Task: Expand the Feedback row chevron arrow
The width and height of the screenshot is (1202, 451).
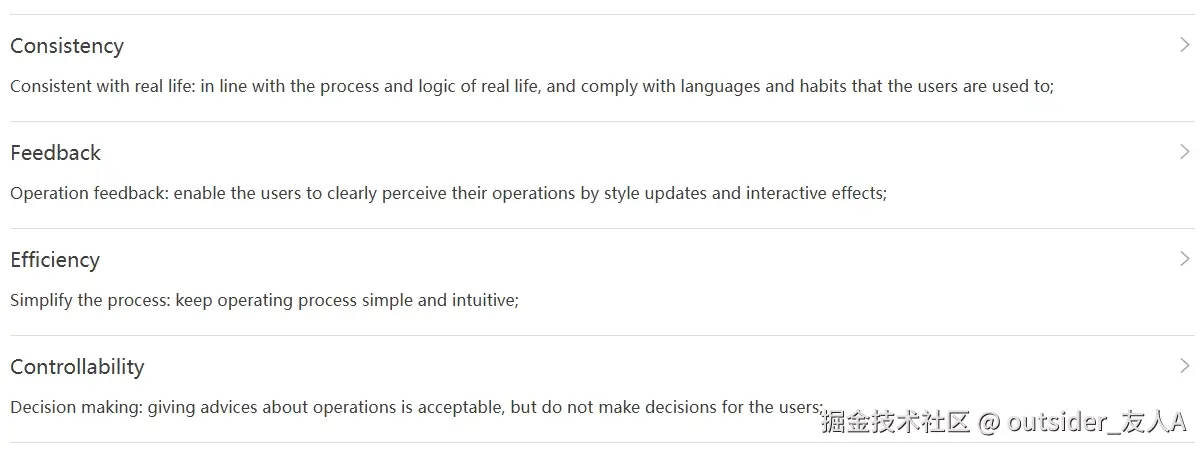Action: click(1185, 152)
